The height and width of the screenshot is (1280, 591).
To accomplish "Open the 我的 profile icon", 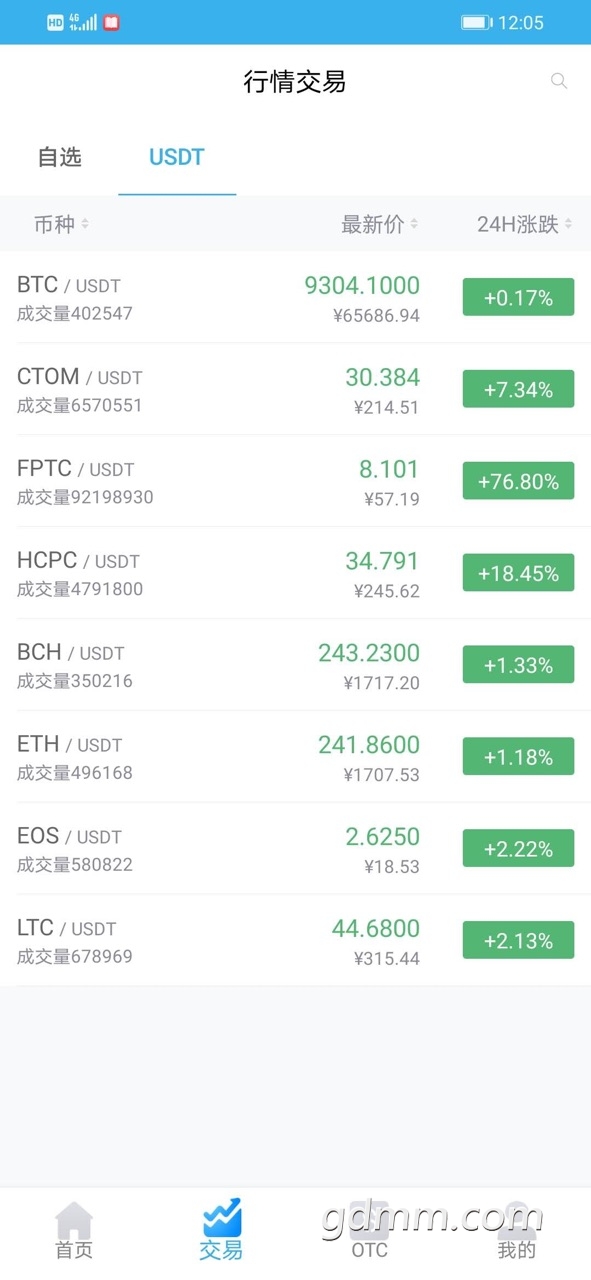I will tap(517, 1219).
